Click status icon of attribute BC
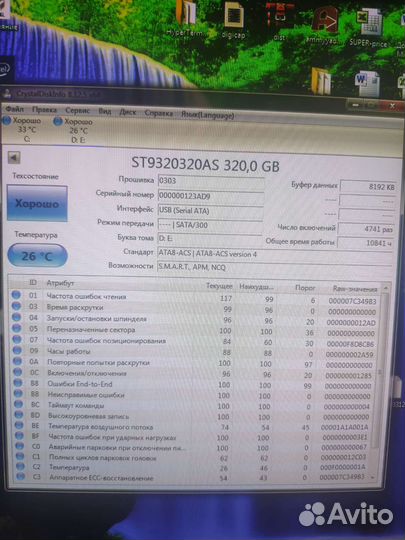 coord(19,404)
